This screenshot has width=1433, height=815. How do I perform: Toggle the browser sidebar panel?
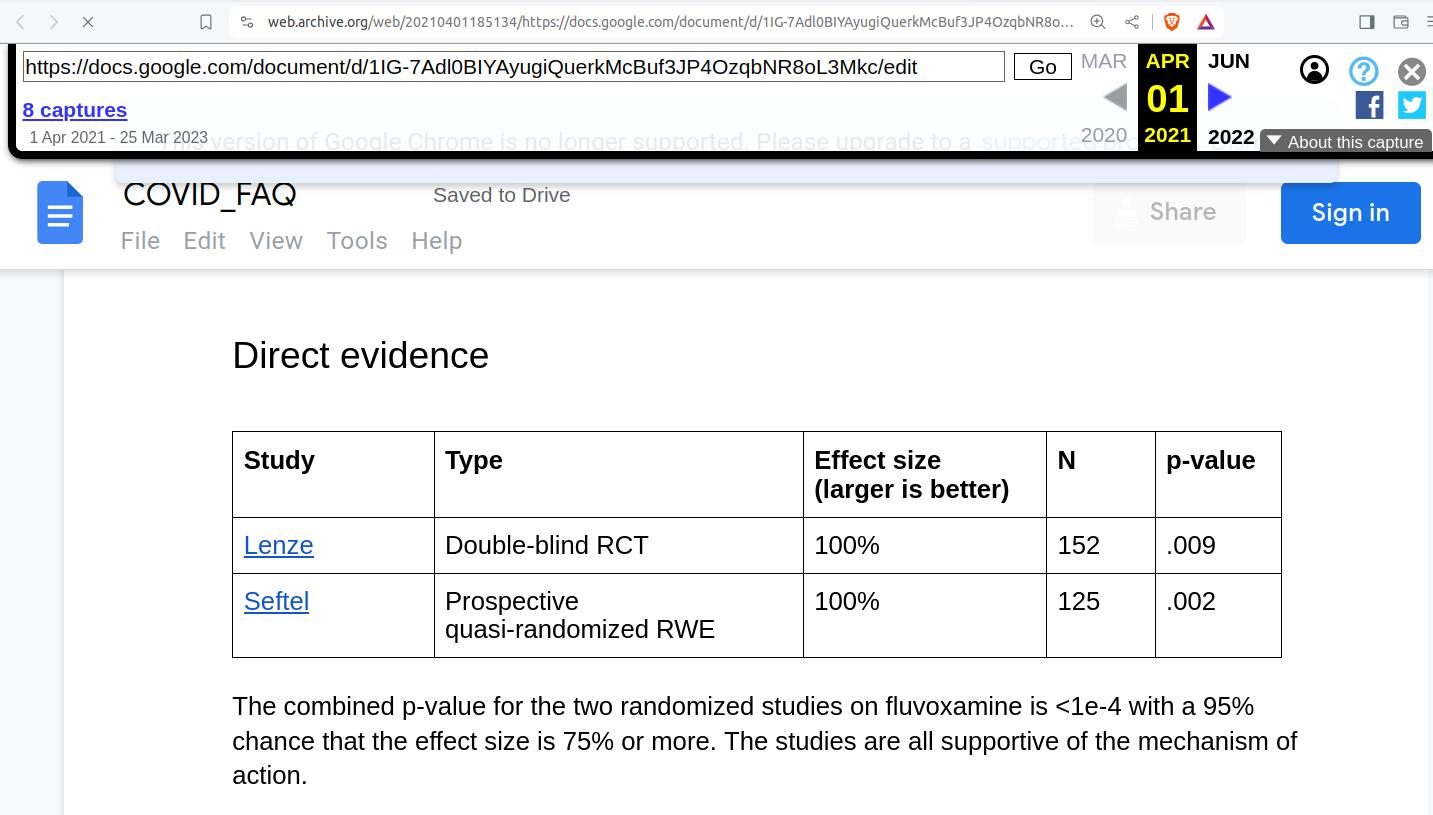[1367, 22]
